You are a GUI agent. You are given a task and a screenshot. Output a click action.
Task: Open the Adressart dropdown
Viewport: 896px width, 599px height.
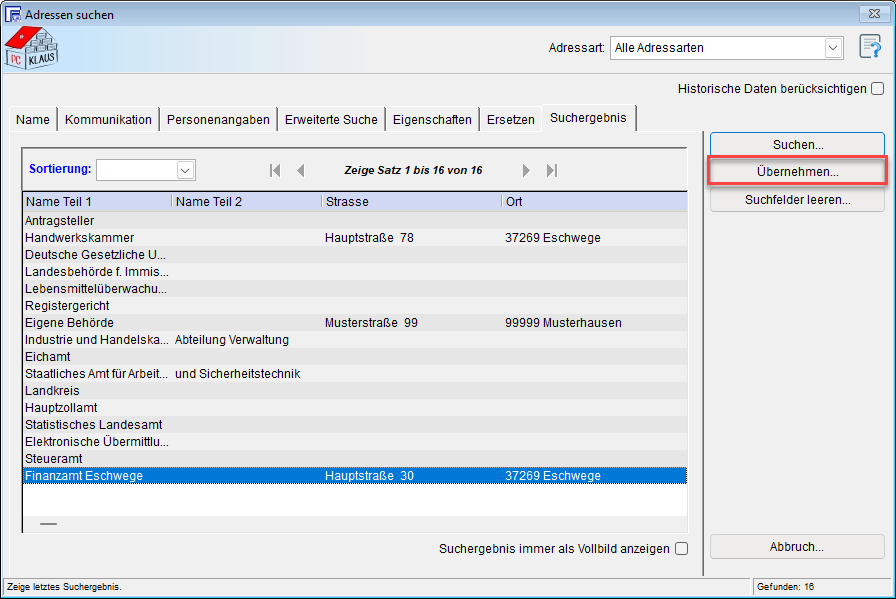832,48
